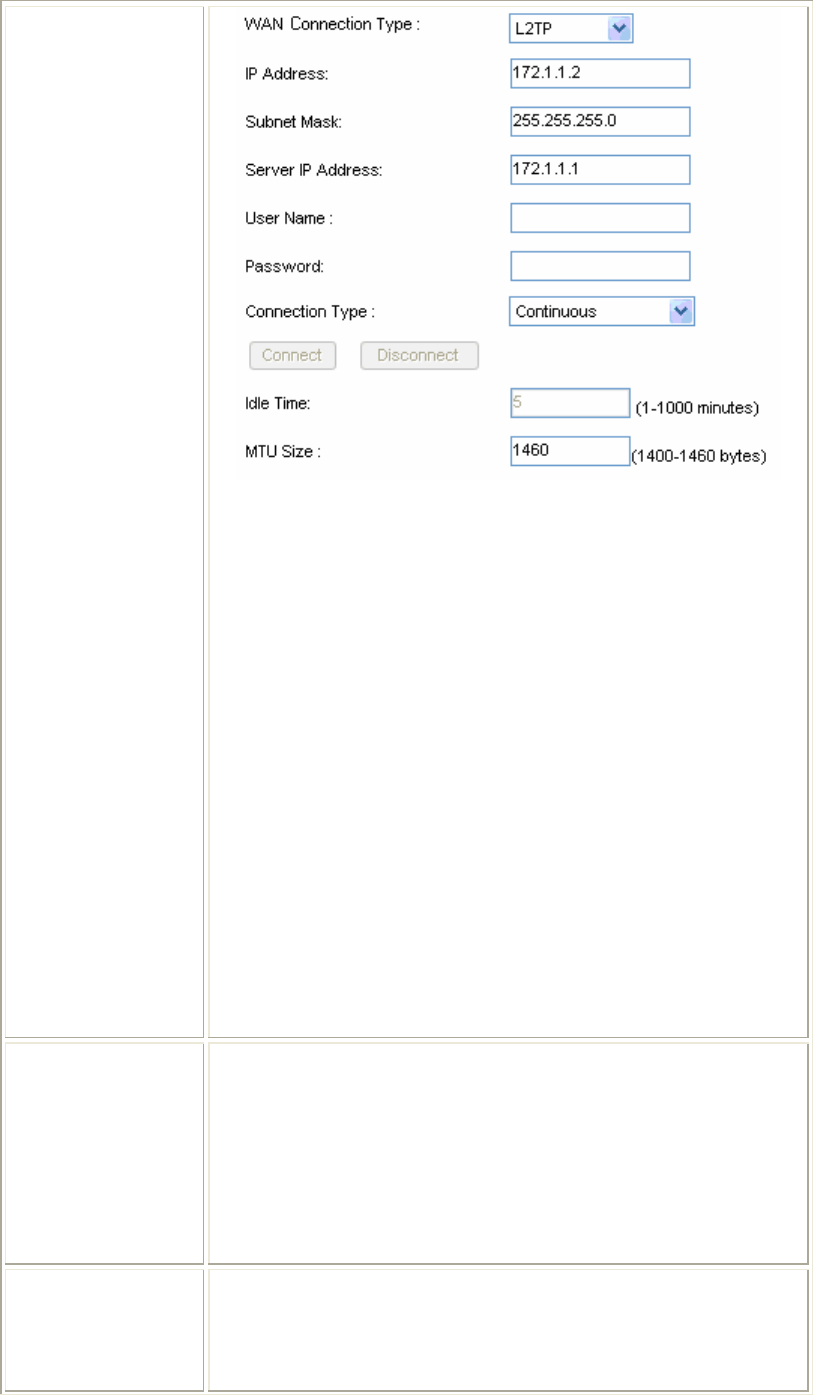Open the Connection Type Continuous dropdown
The image size is (813, 1395).
[x=602, y=311]
